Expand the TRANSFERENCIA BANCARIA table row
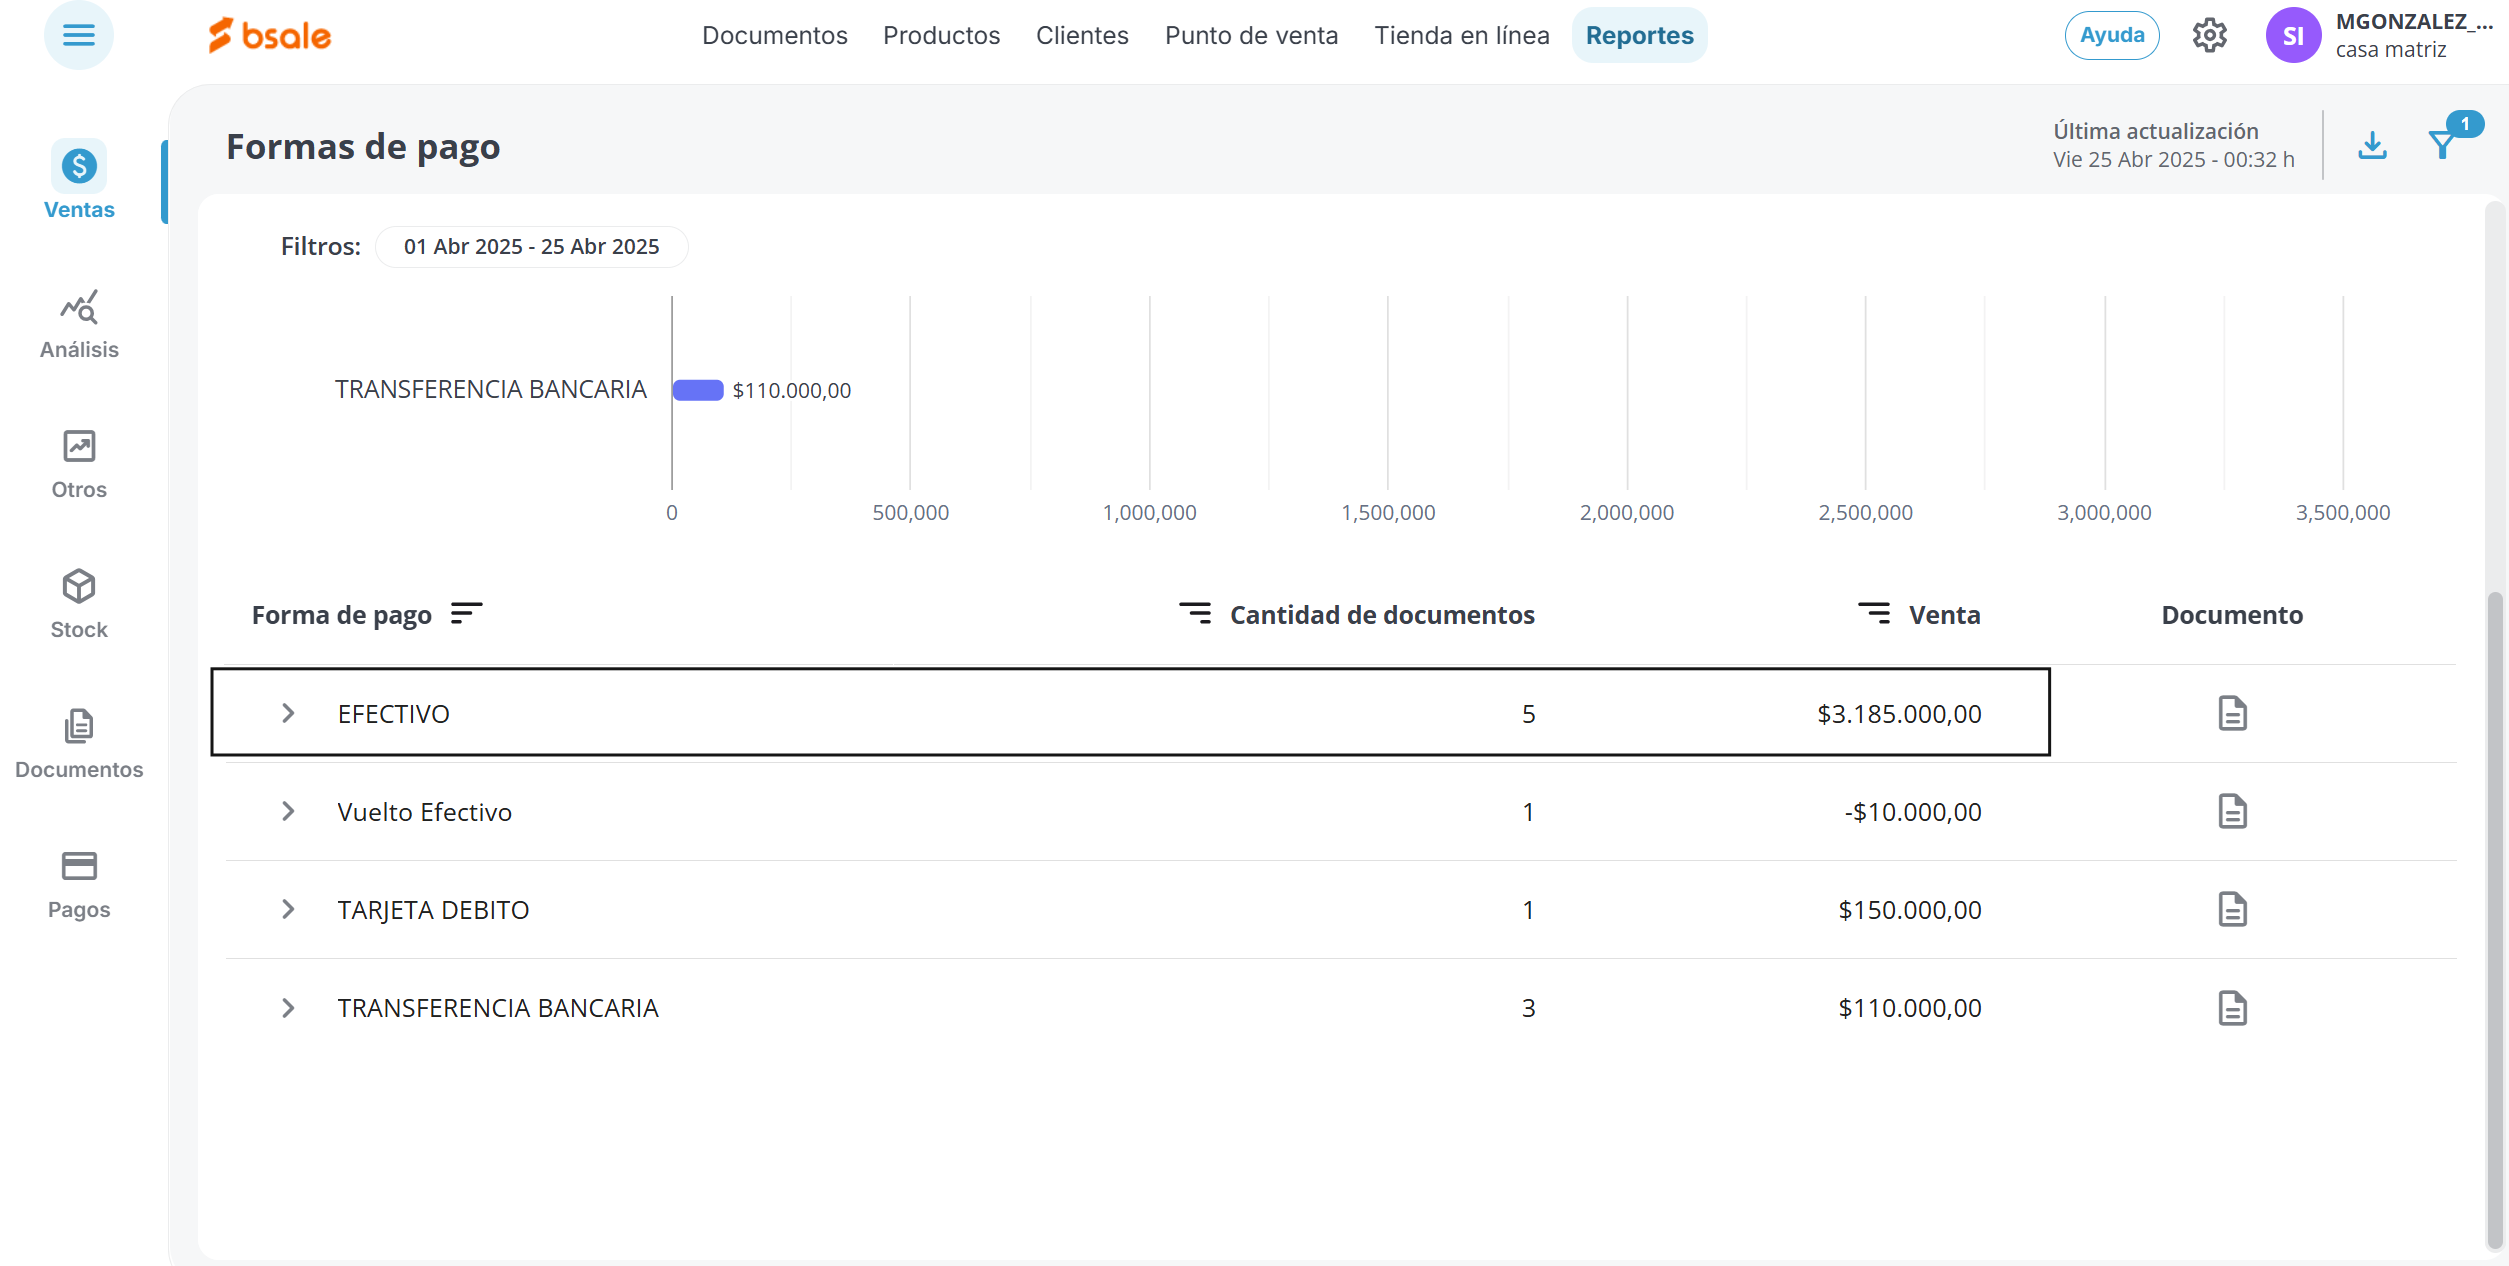This screenshot has height=1266, width=2509. (288, 1008)
